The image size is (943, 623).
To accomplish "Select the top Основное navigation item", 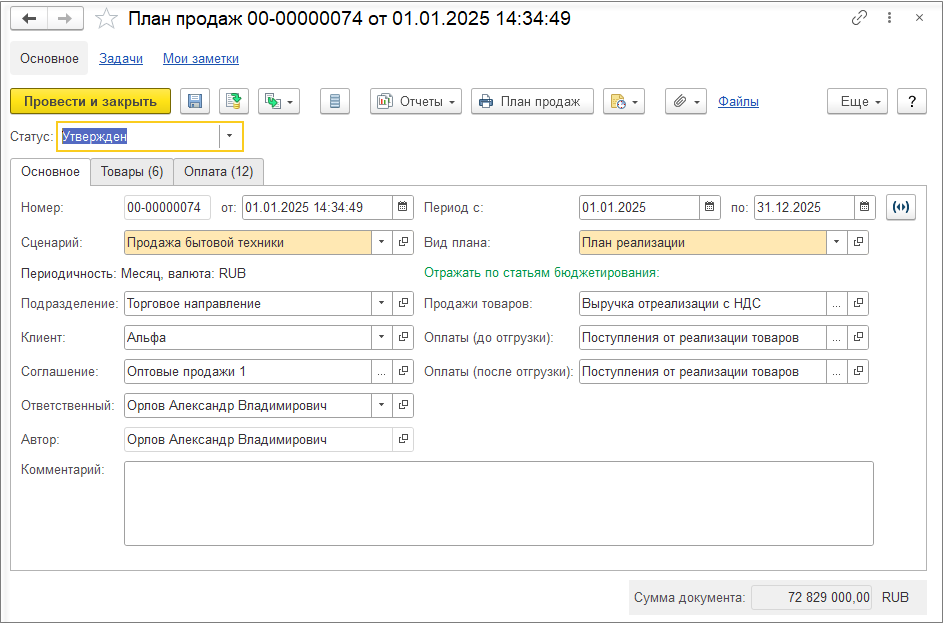I will pos(49,58).
